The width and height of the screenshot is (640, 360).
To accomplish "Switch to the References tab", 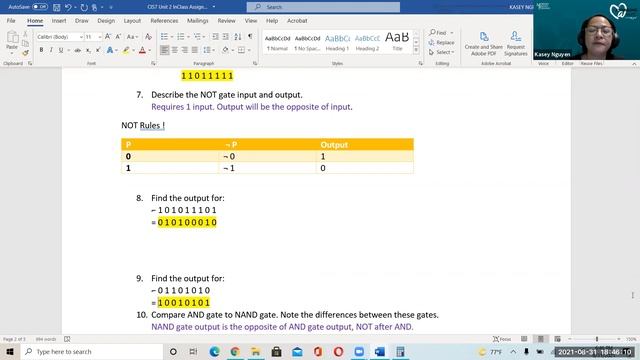I will [x=164, y=20].
